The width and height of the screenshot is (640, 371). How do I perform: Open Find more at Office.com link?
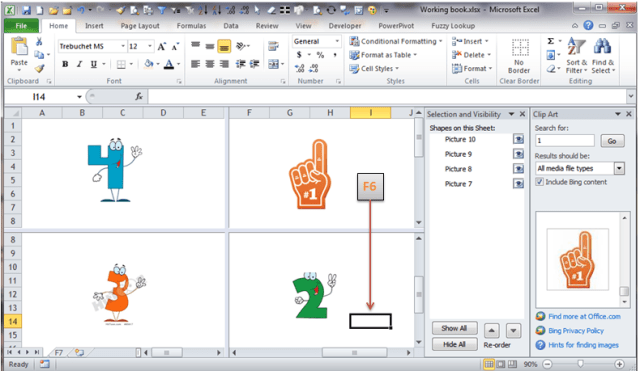tap(584, 316)
